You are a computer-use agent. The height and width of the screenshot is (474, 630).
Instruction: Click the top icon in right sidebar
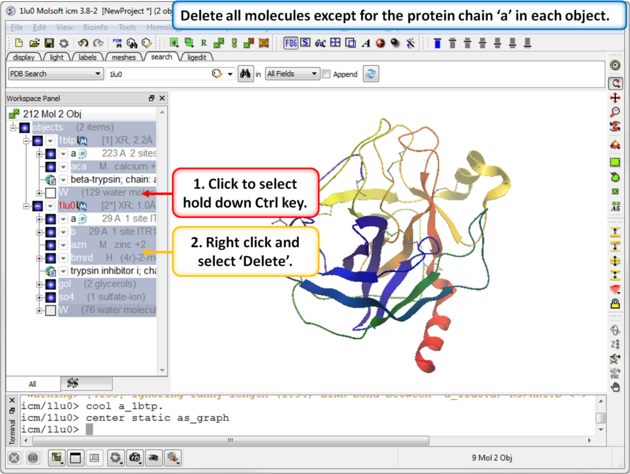(x=615, y=65)
